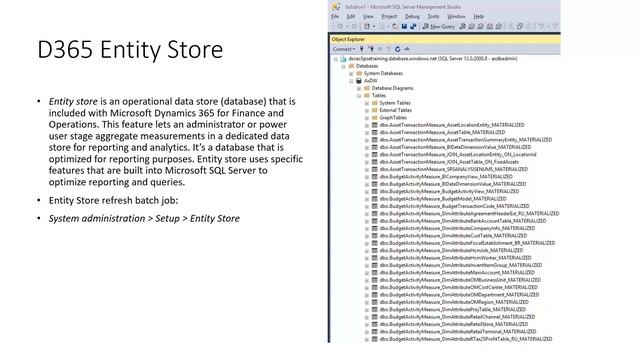Select BudgetActivityMeasure_DimAttributeOMRegion_MATERIALIZED table
Screen dimensions: 640x360
[x=454, y=302]
